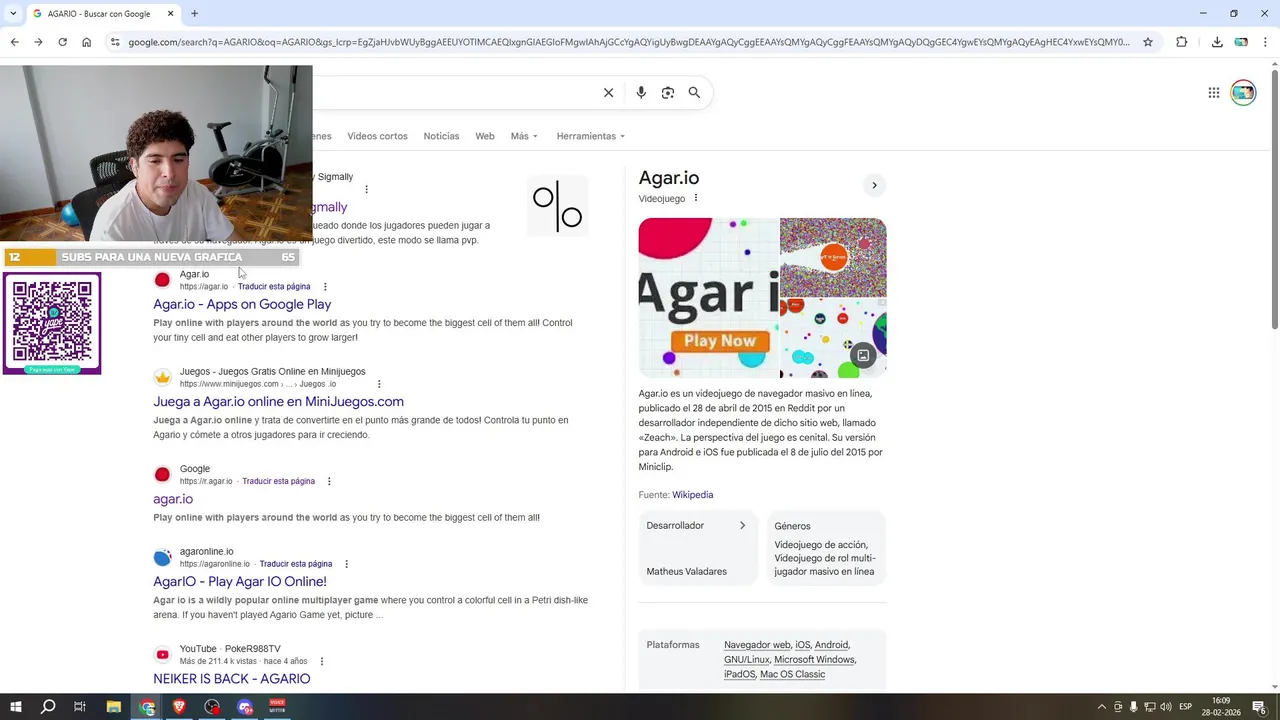1280x720 pixels.
Task: Translate the ir.agar.io result page
Action: (278, 482)
